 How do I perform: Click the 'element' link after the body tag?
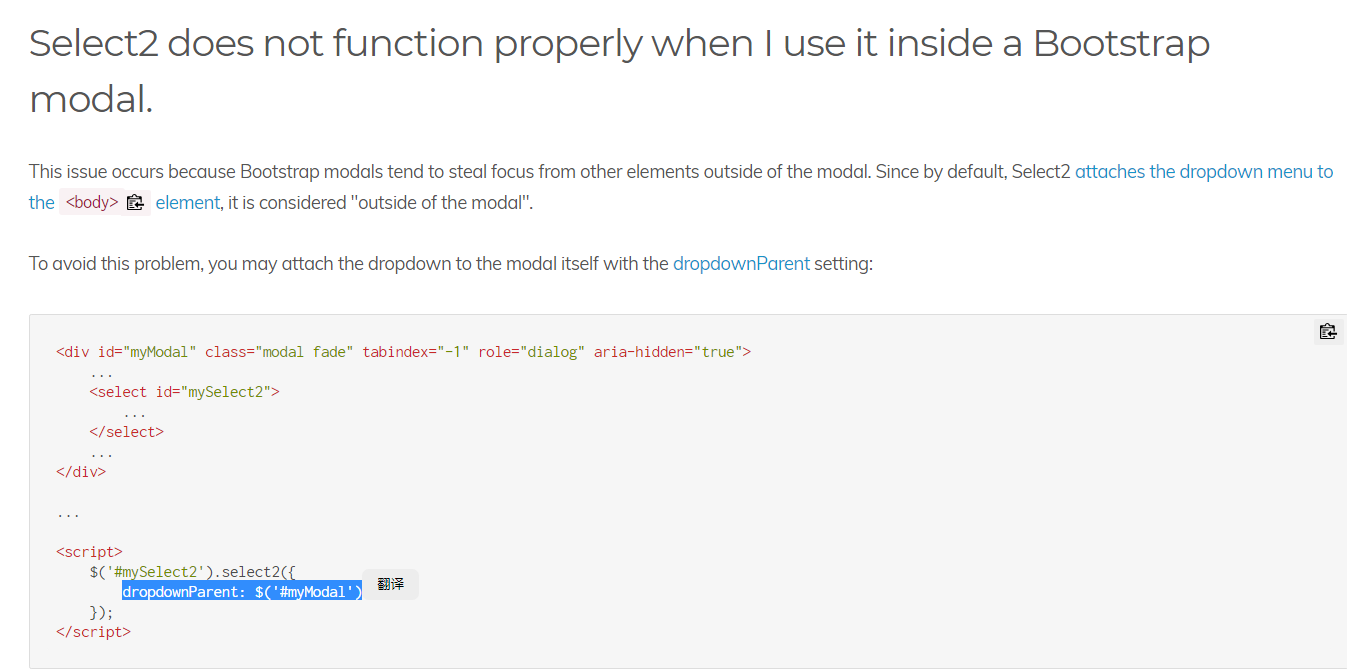click(187, 202)
